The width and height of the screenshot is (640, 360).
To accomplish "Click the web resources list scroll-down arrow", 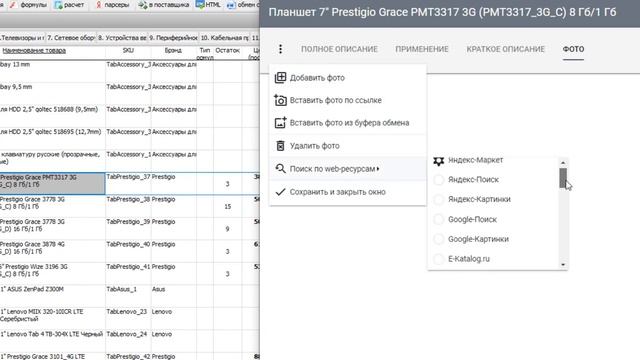I will click(563, 265).
